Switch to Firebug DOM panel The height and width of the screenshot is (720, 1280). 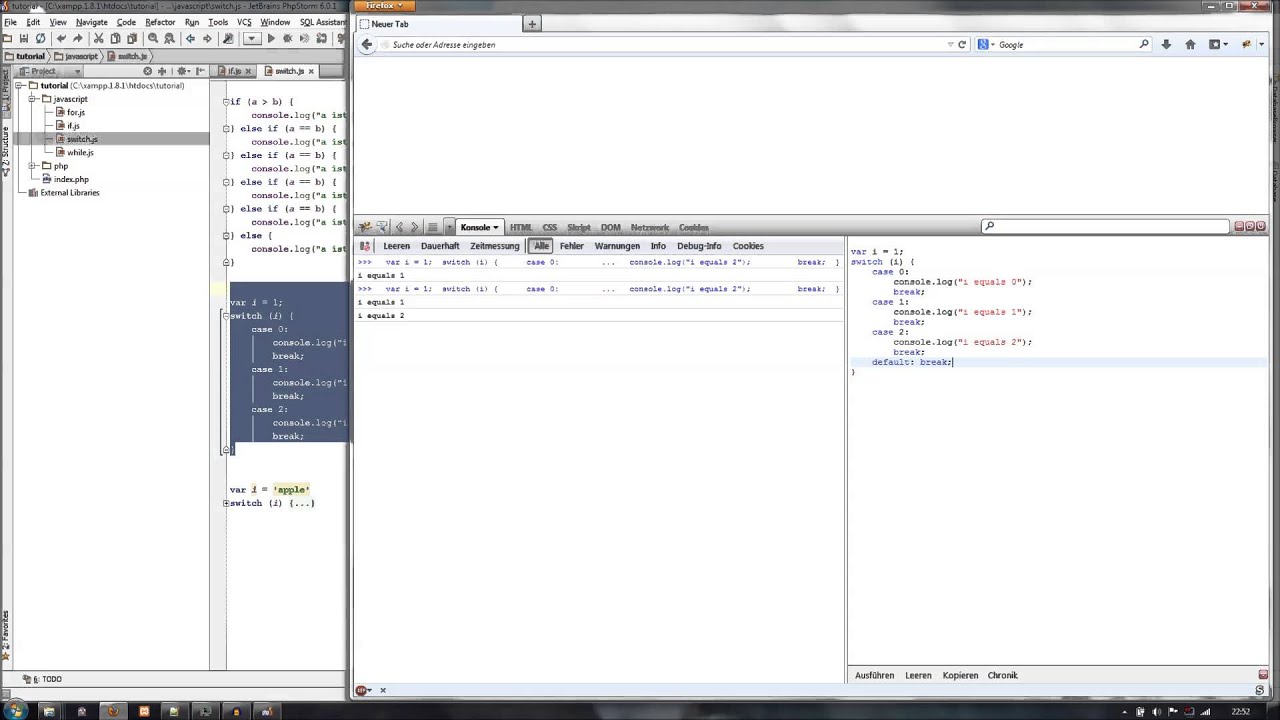[x=610, y=227]
